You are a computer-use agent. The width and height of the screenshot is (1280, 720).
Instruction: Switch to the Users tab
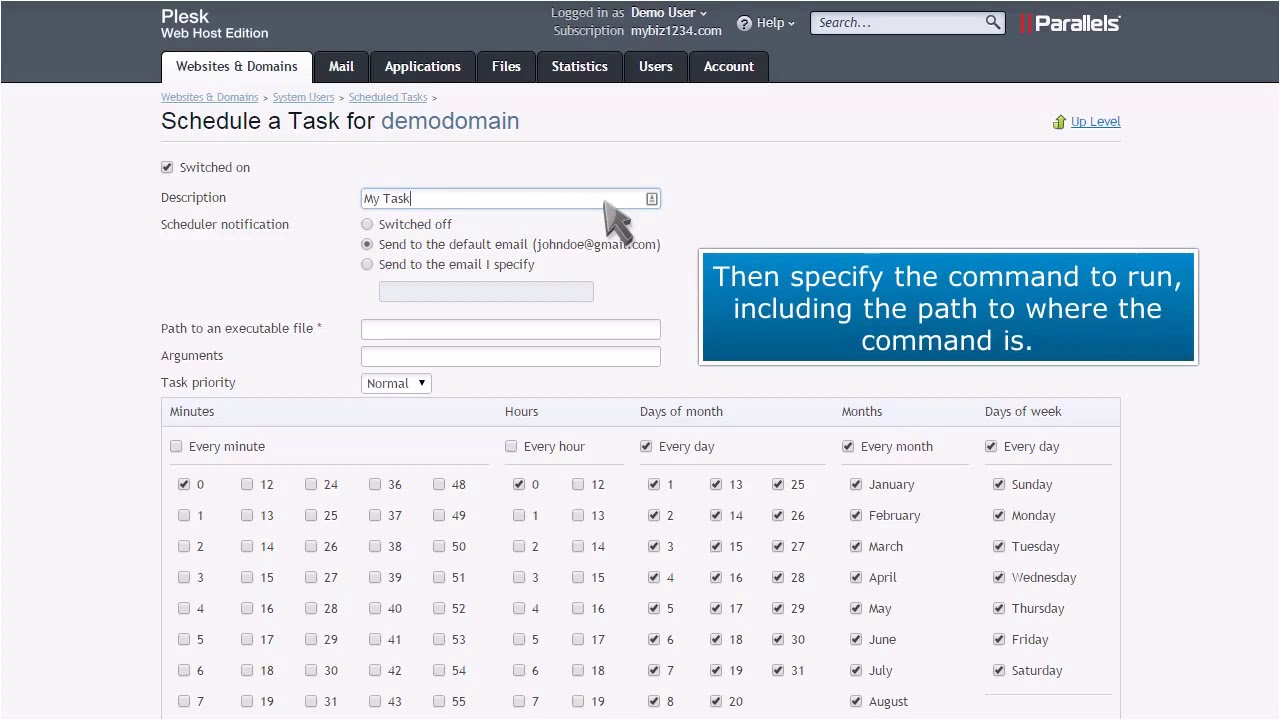pyautogui.click(x=656, y=67)
